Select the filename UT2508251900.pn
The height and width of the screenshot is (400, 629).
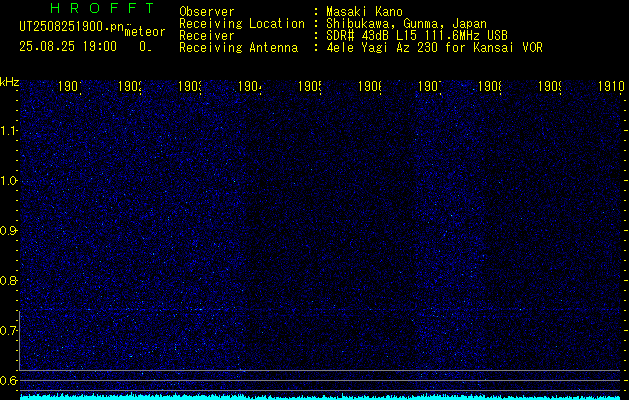(x=72, y=26)
